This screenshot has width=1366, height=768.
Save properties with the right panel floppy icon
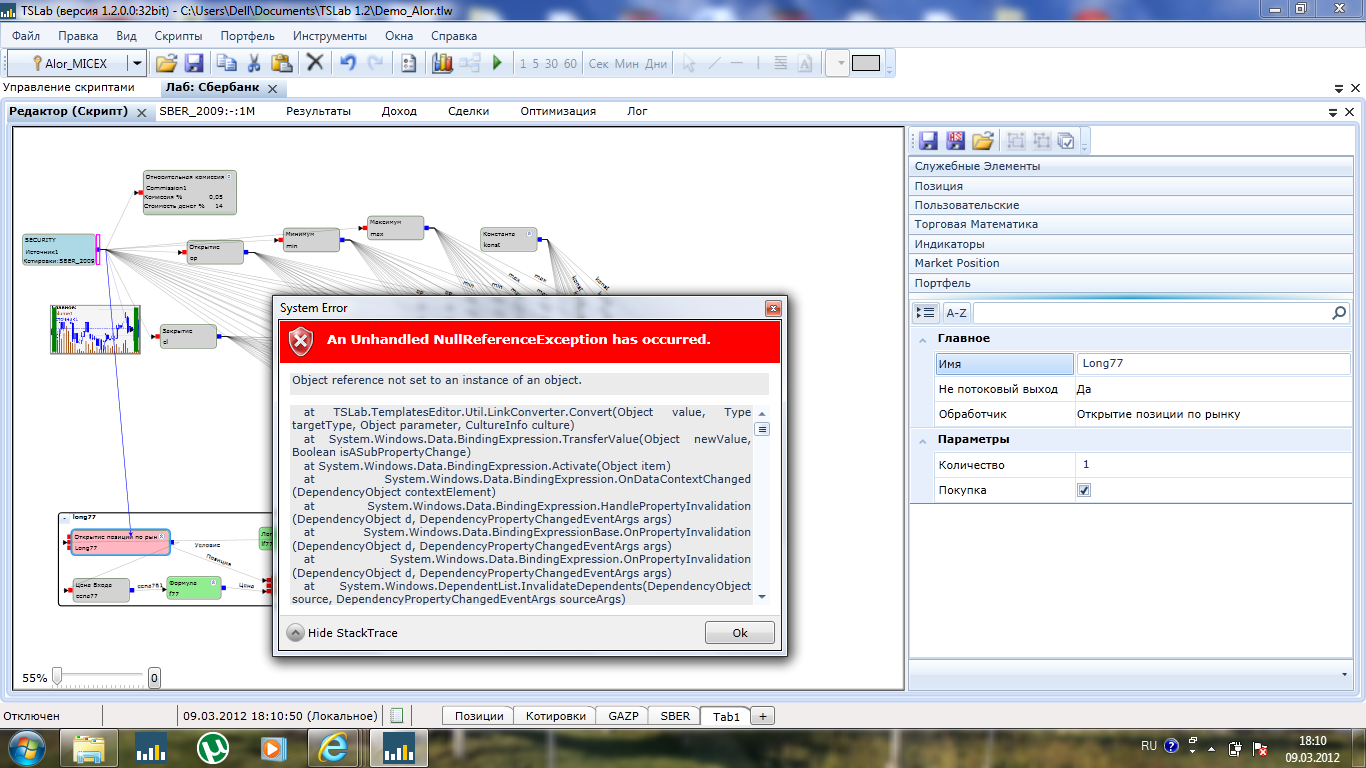pos(928,141)
